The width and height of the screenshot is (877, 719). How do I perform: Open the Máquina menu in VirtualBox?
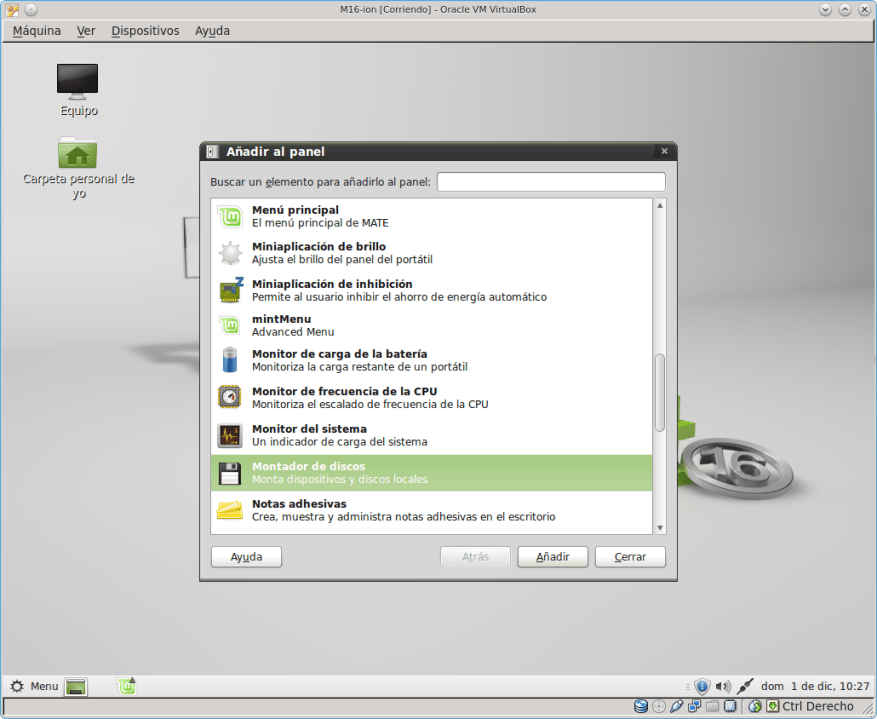tap(37, 31)
